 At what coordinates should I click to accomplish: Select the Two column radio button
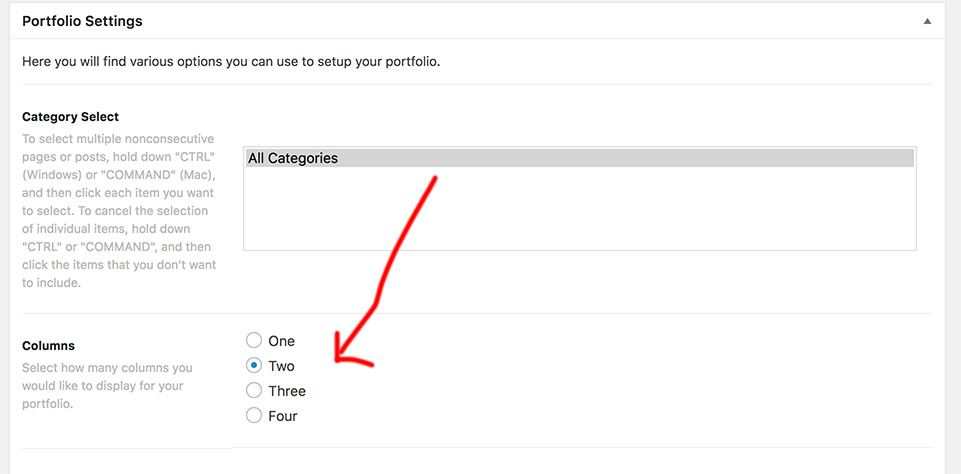click(254, 366)
